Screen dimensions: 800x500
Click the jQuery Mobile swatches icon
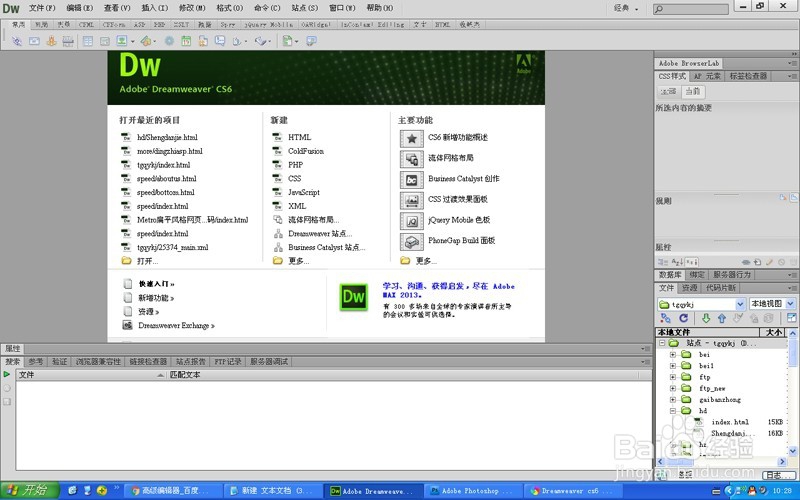tap(411, 221)
